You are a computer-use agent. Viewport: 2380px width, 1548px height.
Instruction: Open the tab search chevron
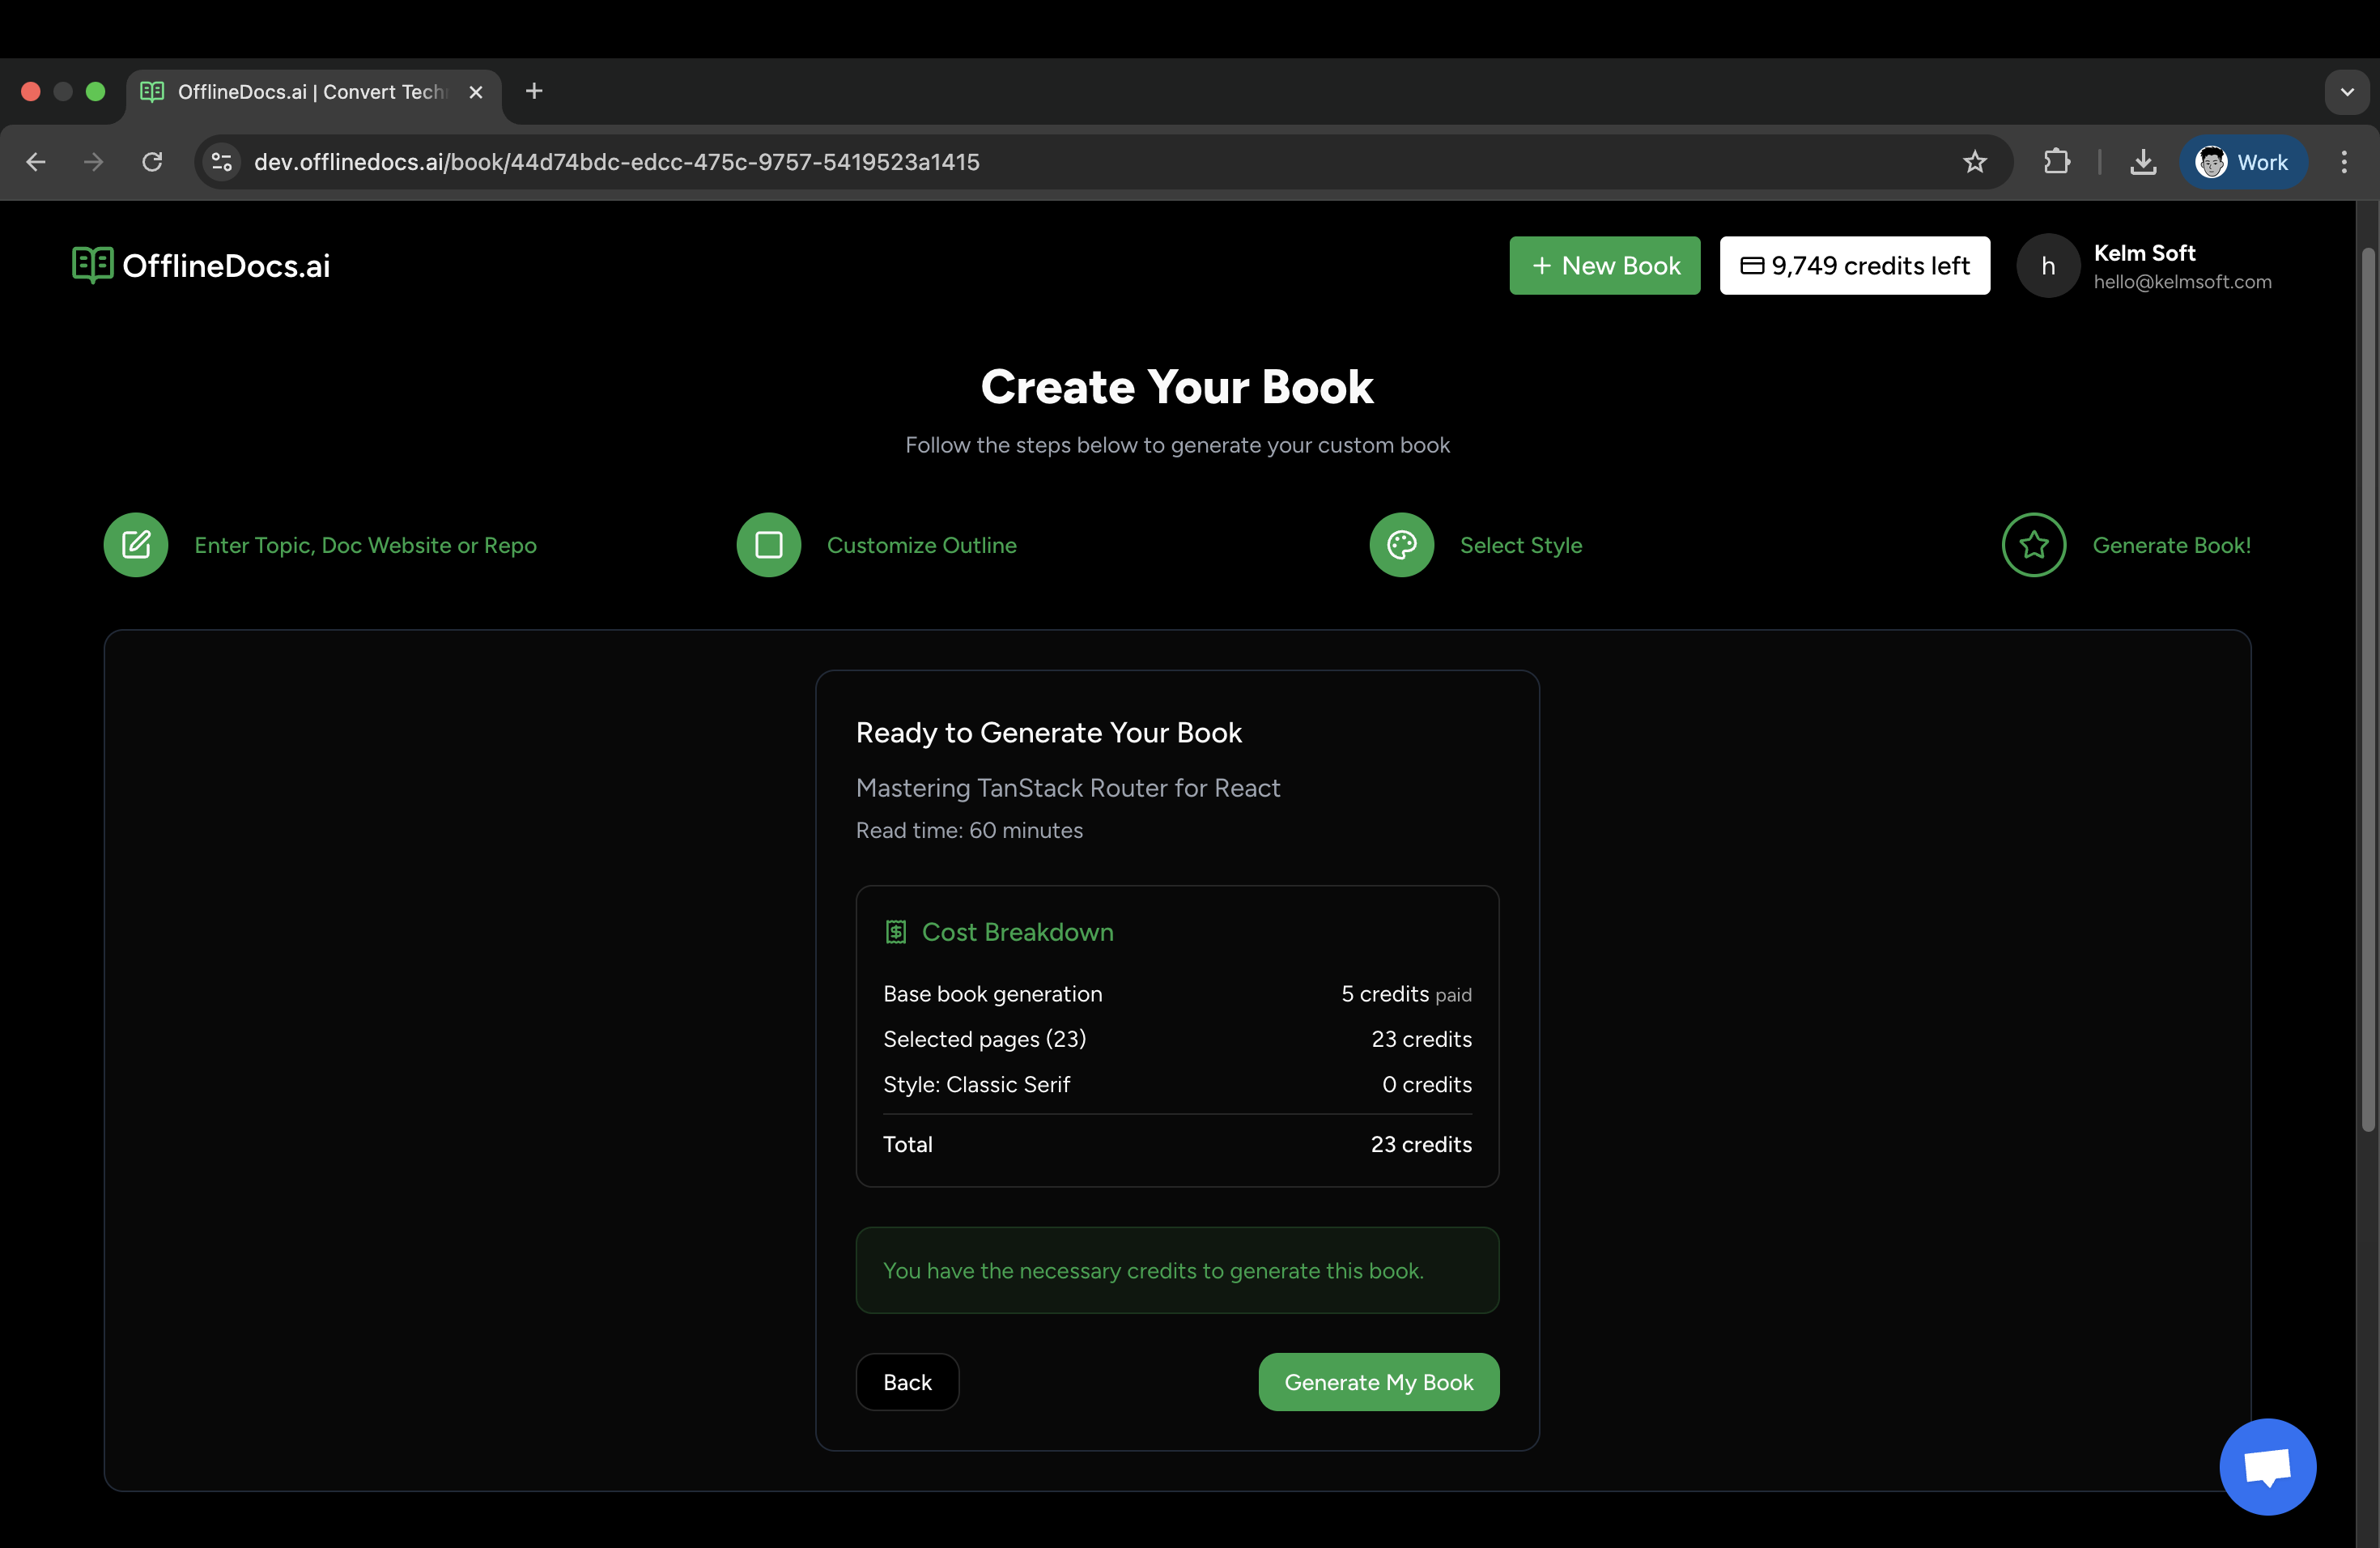pos(2347,91)
